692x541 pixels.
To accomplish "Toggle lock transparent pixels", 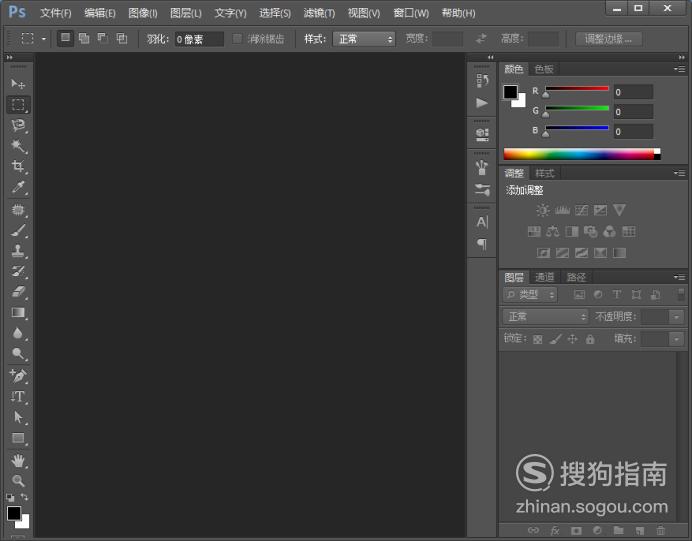I will click(x=538, y=339).
